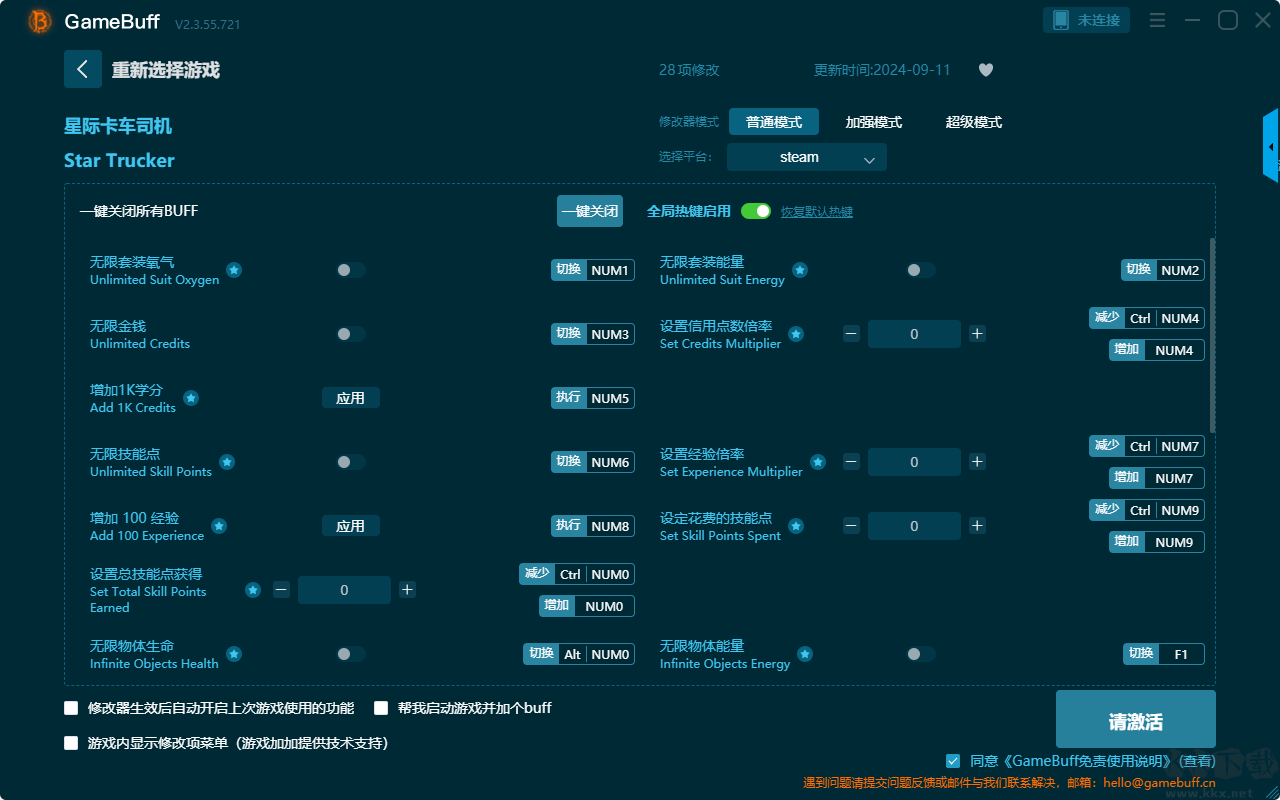The image size is (1280, 800).
Task: Uncheck the GameBuff disclaimer agreement checkbox
Action: tap(953, 761)
